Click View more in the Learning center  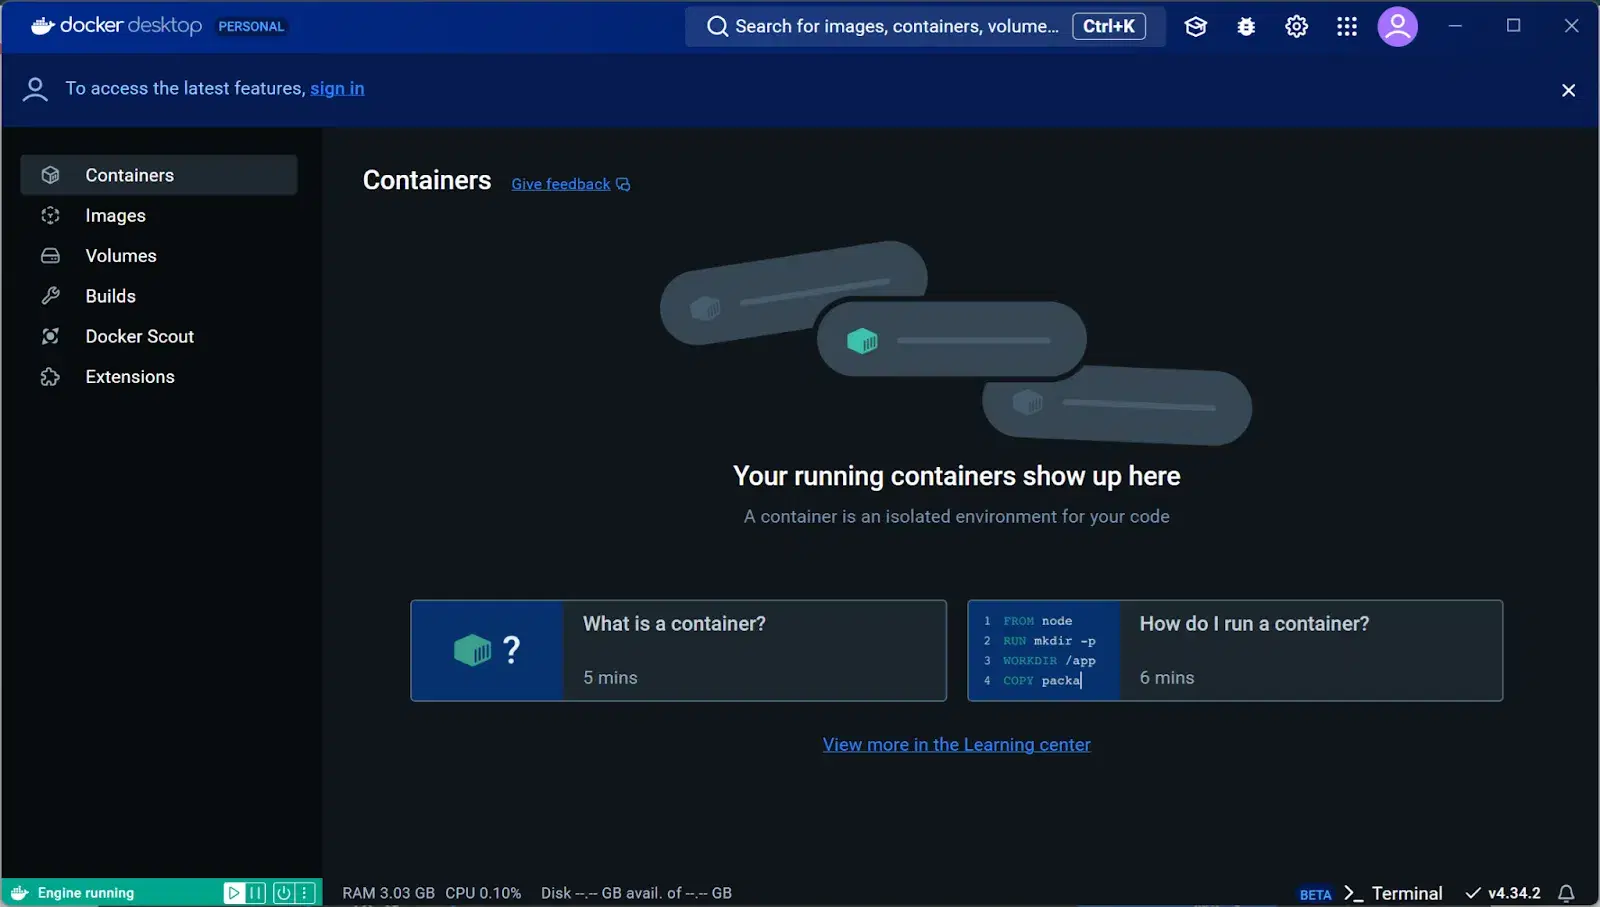(957, 744)
